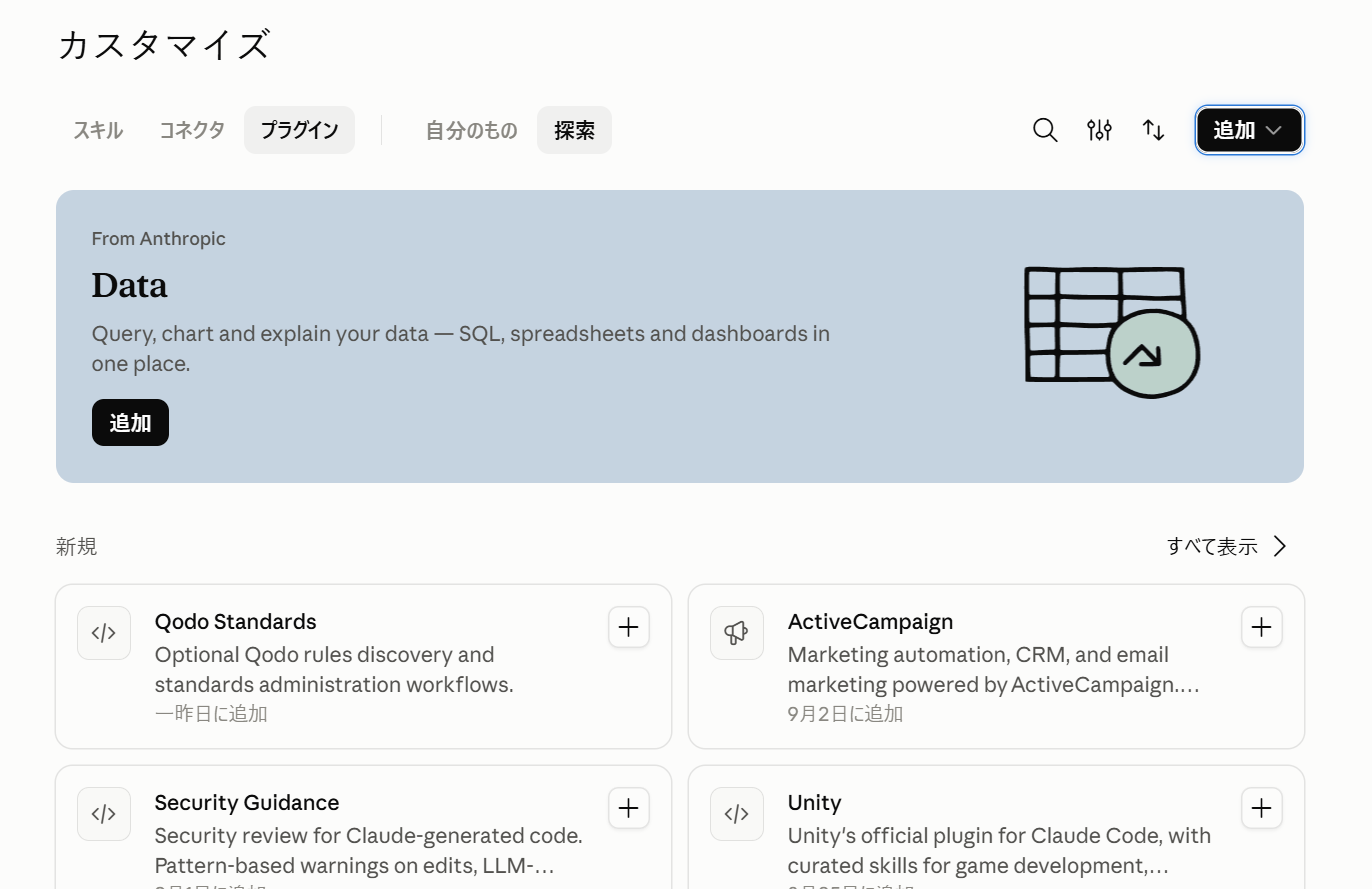
Task: Click the 9月2日に追加 date text
Action: point(845,713)
